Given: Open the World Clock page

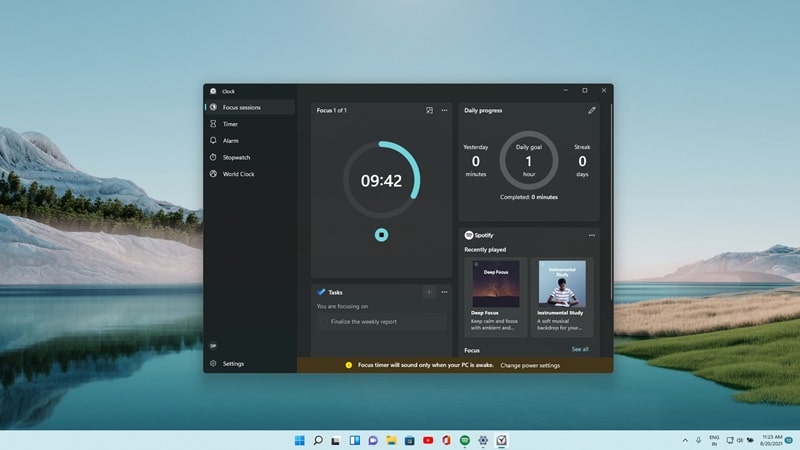Looking at the screenshot, I should 249,174.
